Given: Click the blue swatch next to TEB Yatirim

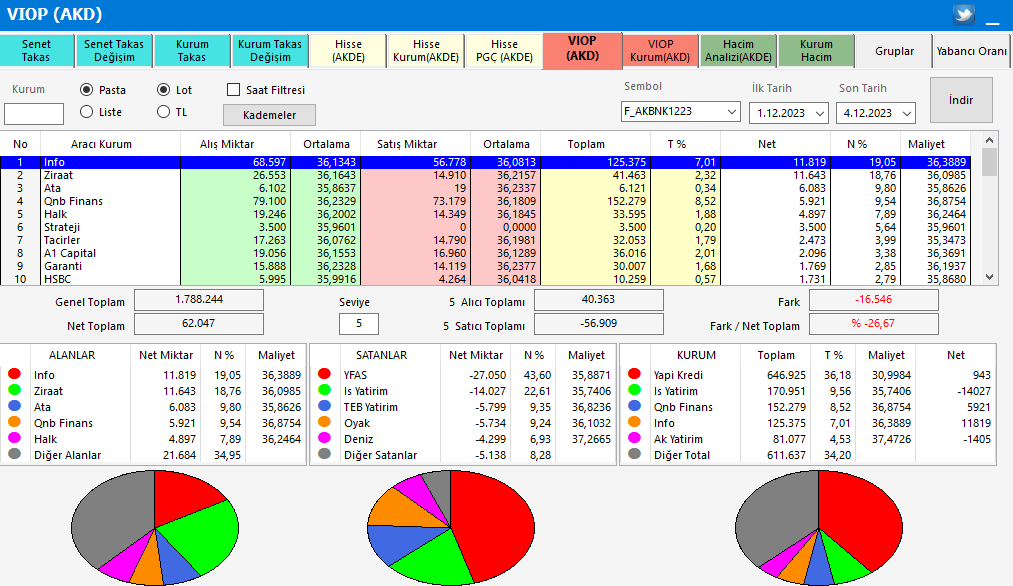Looking at the screenshot, I should (324, 406).
